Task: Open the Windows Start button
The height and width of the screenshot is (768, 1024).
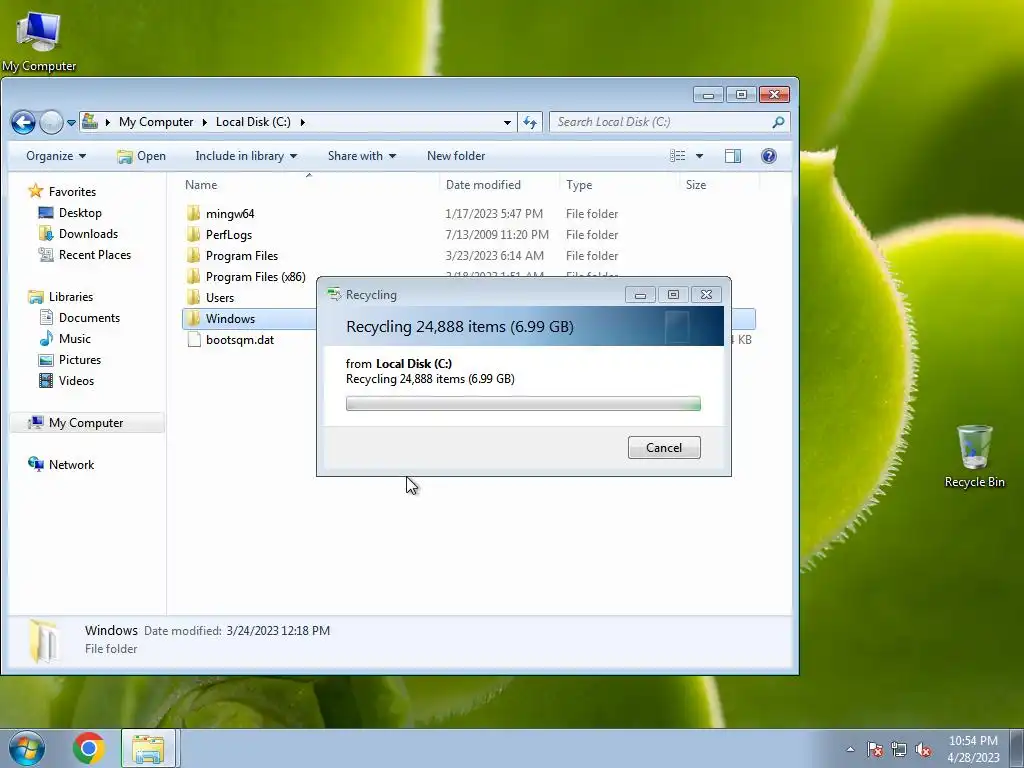Action: coord(27,748)
